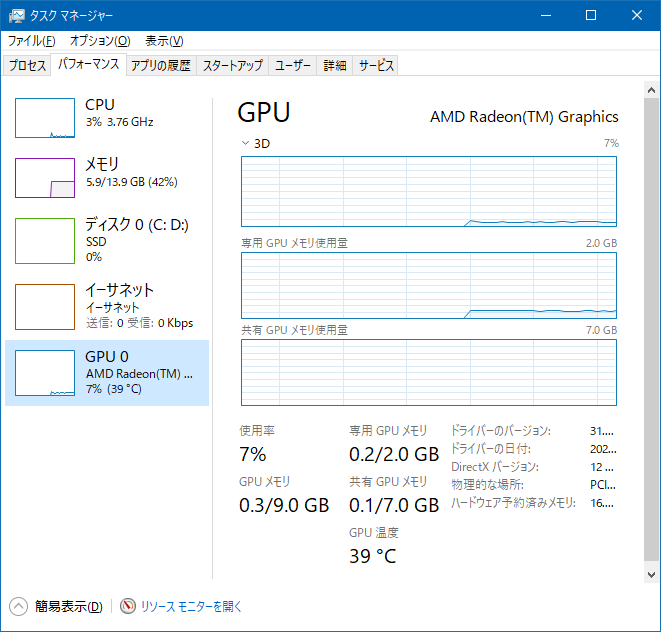Open the リソース モニターを開く link
661x632 pixels.
click(x=191, y=606)
